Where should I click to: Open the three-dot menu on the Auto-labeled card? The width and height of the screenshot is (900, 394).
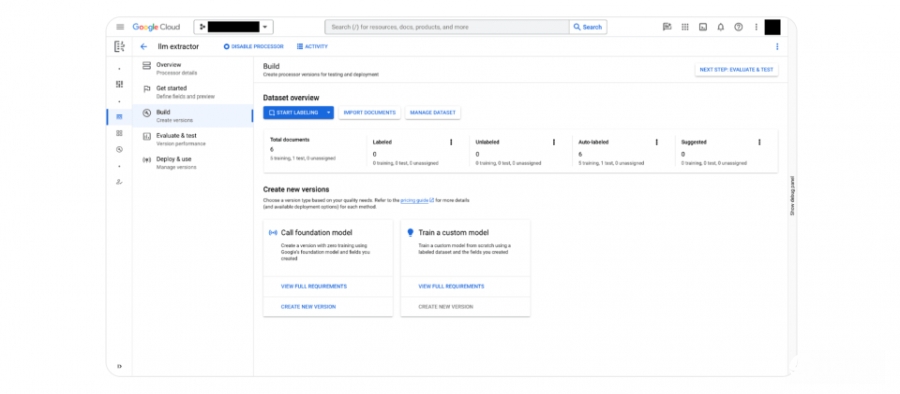tap(657, 142)
